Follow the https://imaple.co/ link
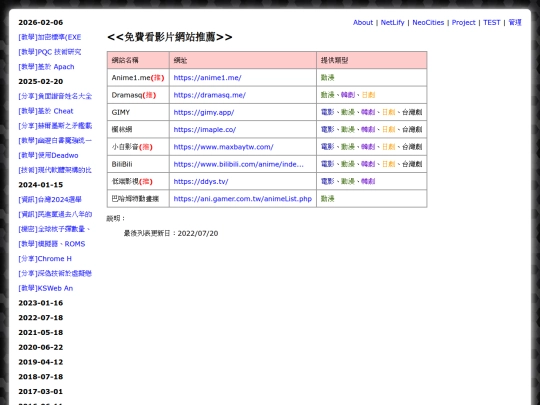 pyautogui.click(x=205, y=129)
